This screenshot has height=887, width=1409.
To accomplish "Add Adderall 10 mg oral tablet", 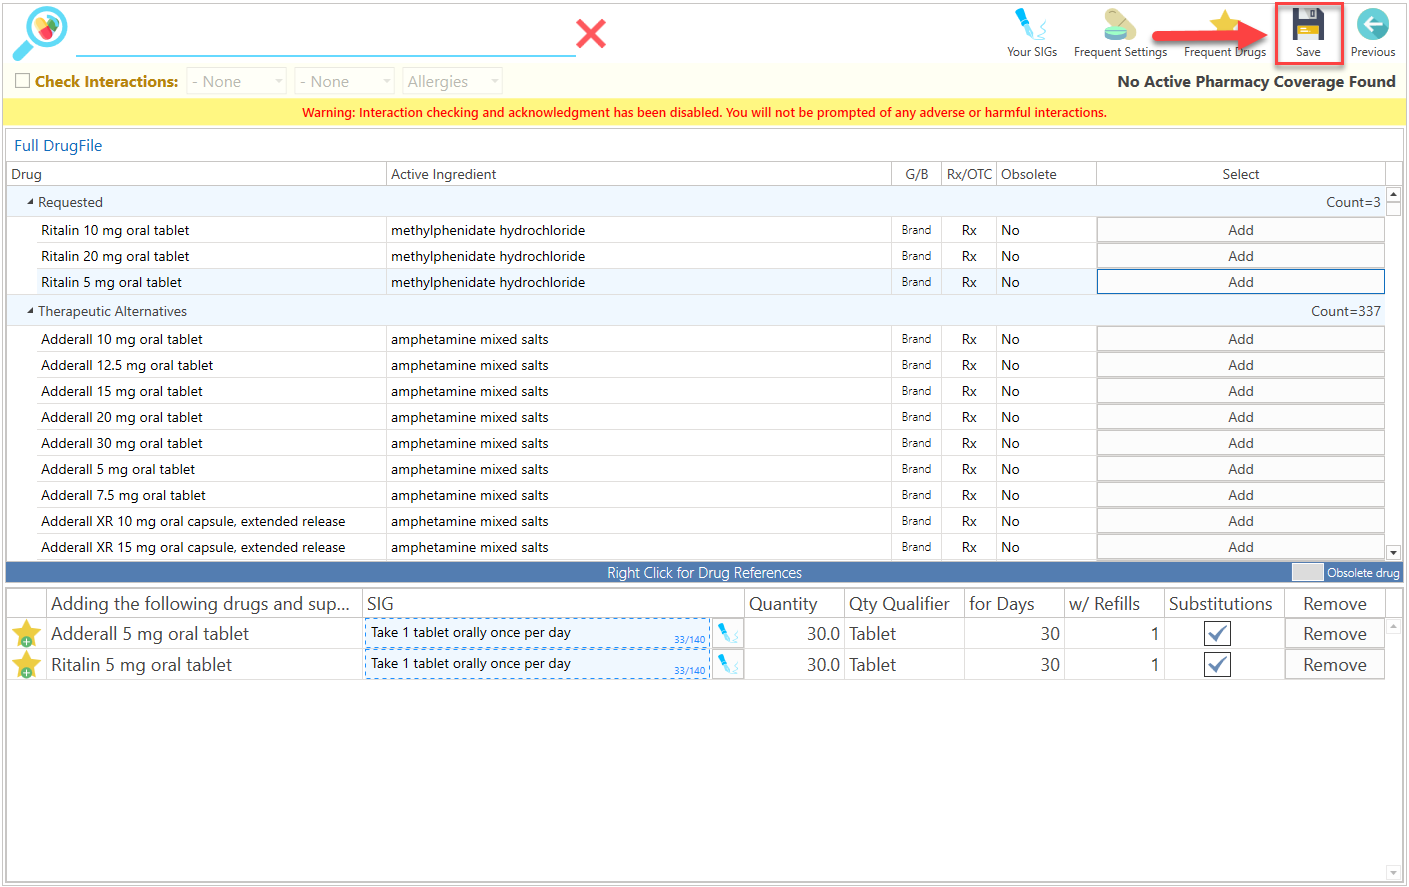I will (1241, 339).
